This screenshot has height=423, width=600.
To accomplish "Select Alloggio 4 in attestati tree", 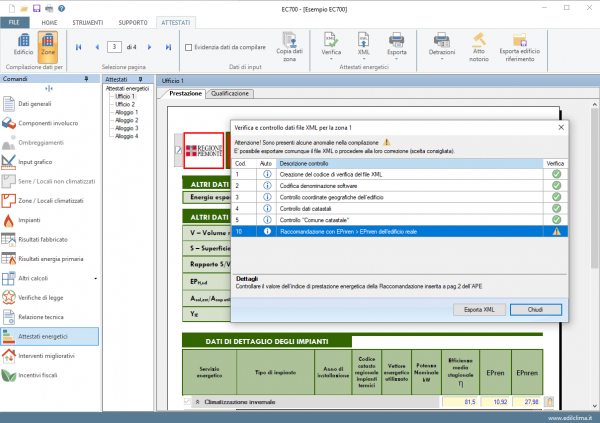I will 127,136.
